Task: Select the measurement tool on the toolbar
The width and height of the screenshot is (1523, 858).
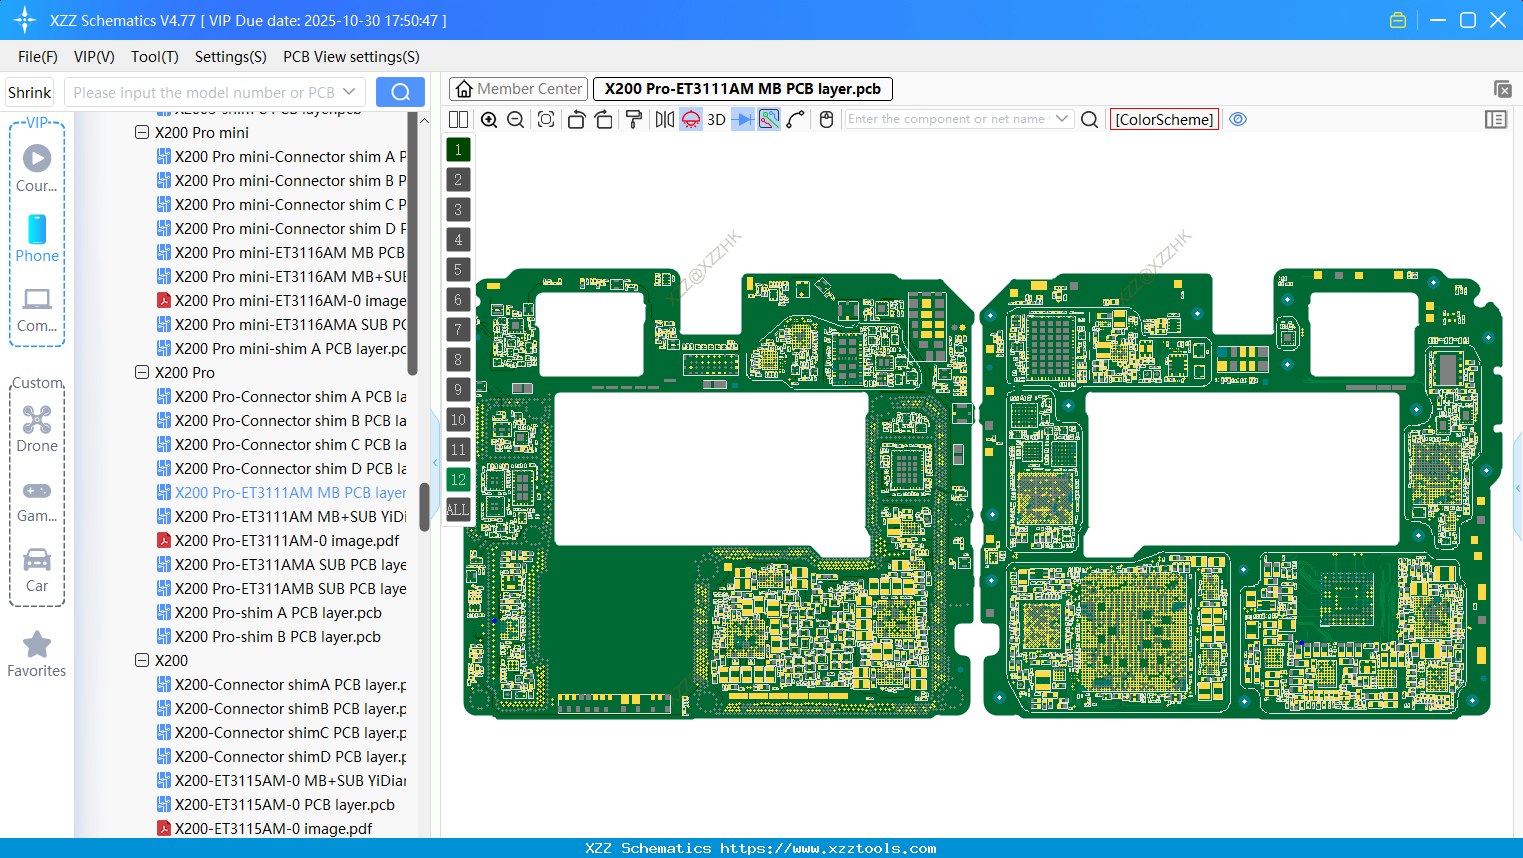Action: click(x=796, y=119)
